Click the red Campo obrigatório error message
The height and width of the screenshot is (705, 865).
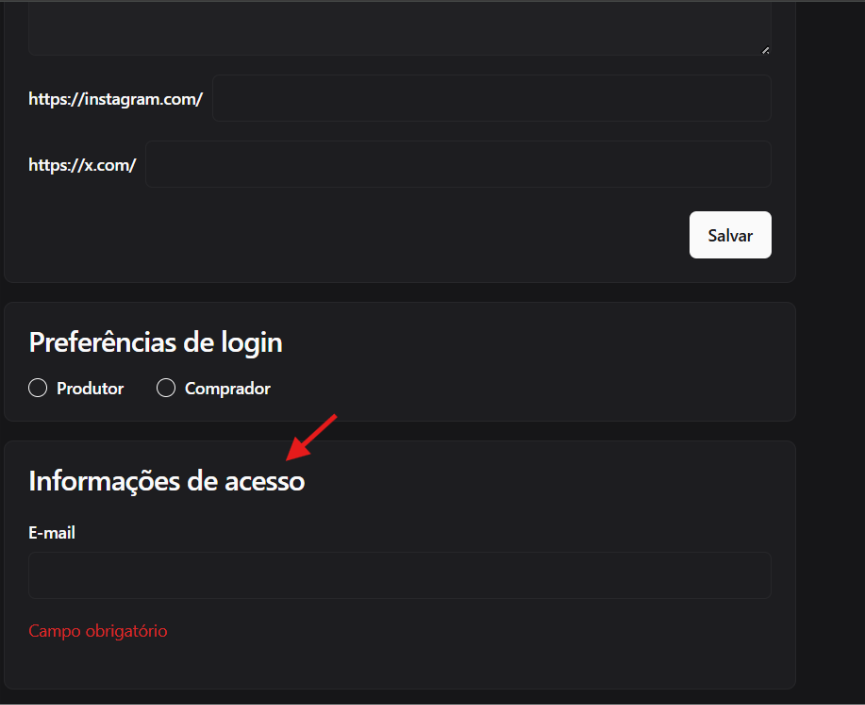coord(98,631)
